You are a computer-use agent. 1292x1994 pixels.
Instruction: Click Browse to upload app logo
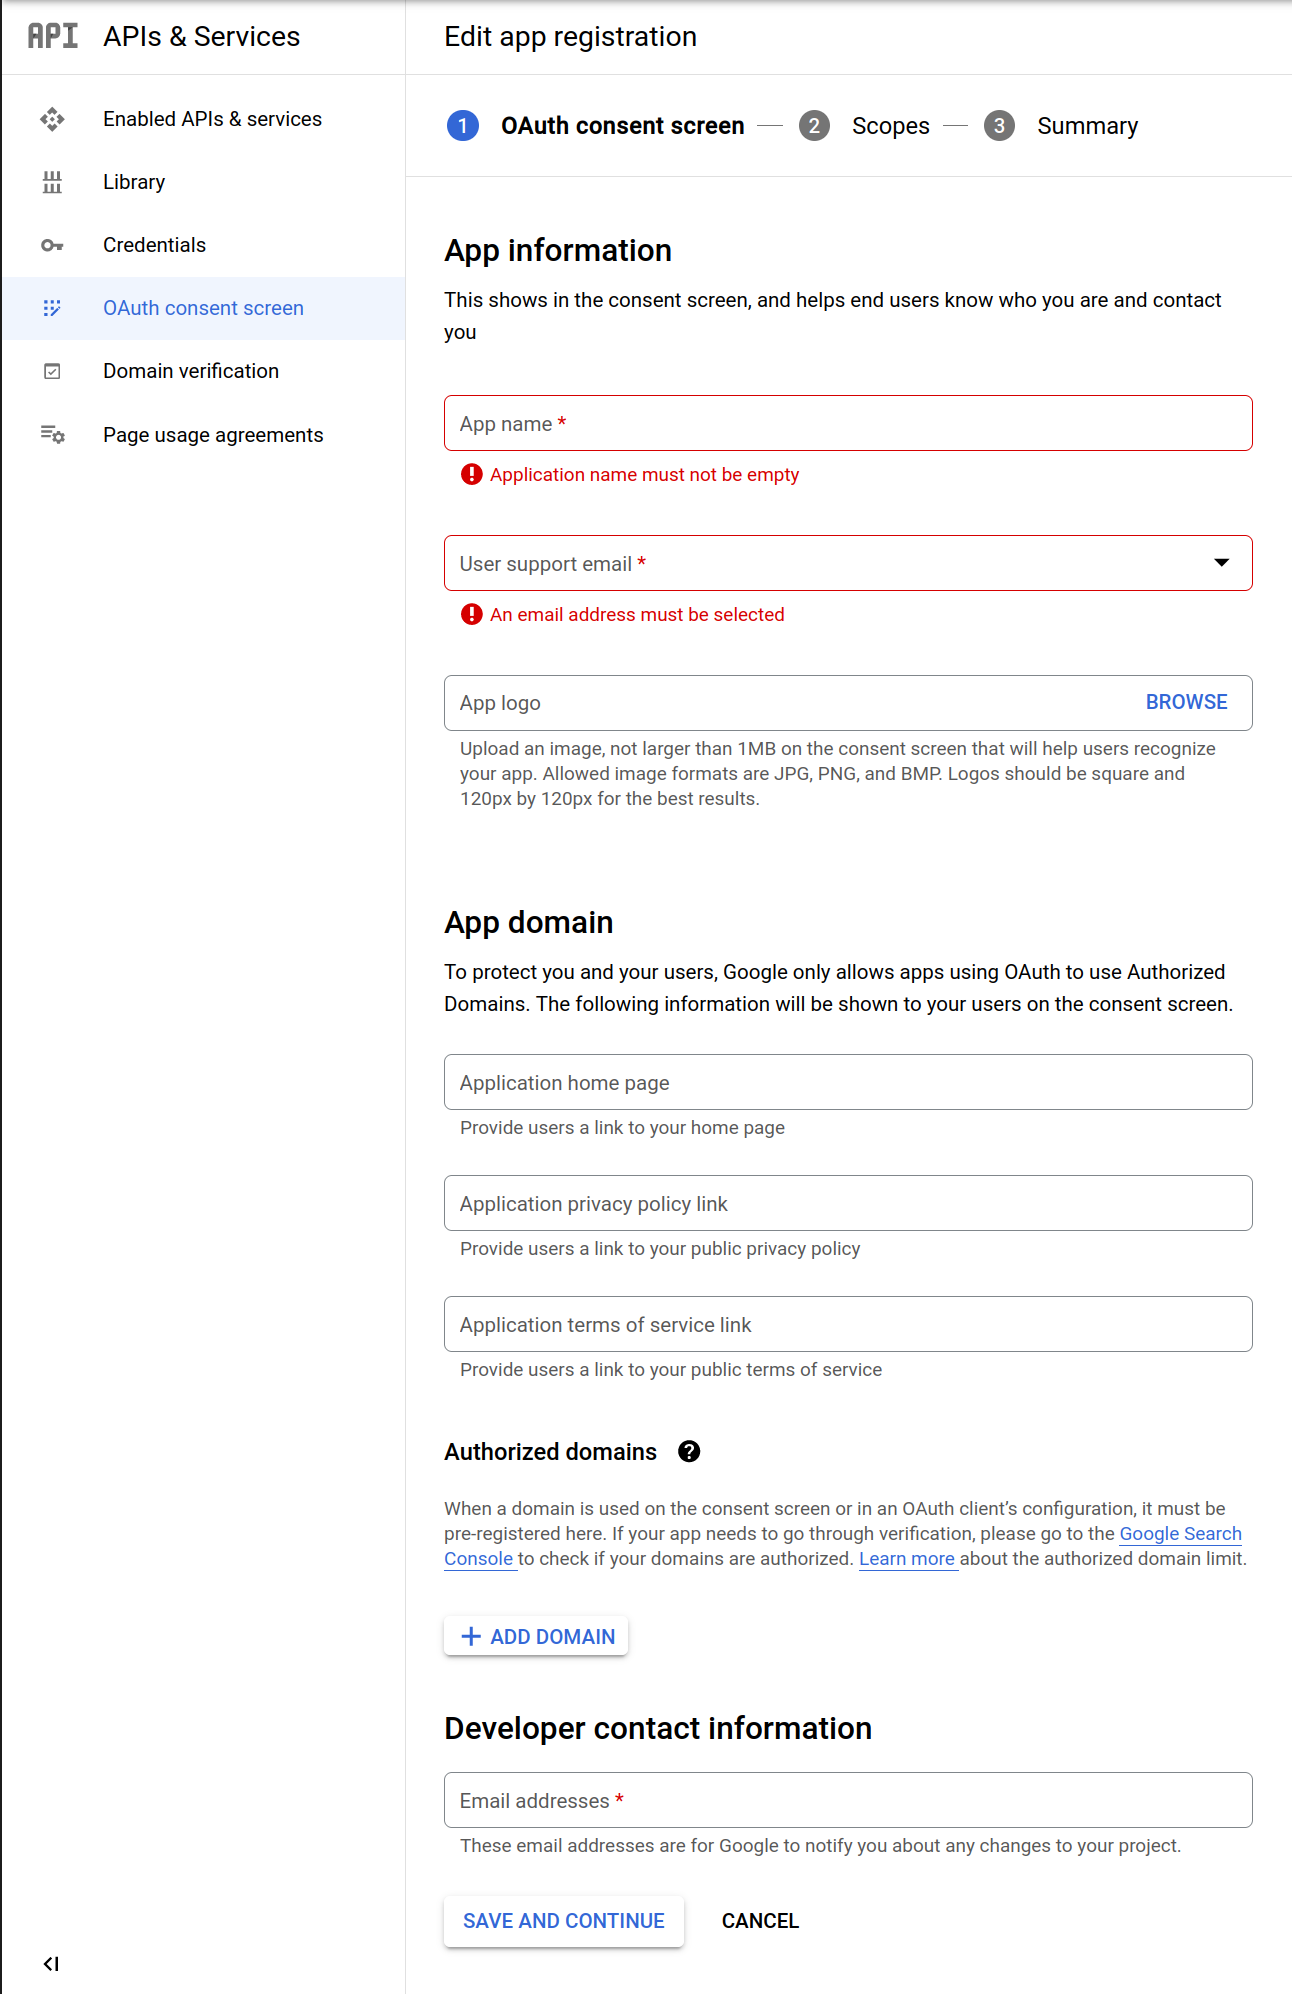(1186, 702)
